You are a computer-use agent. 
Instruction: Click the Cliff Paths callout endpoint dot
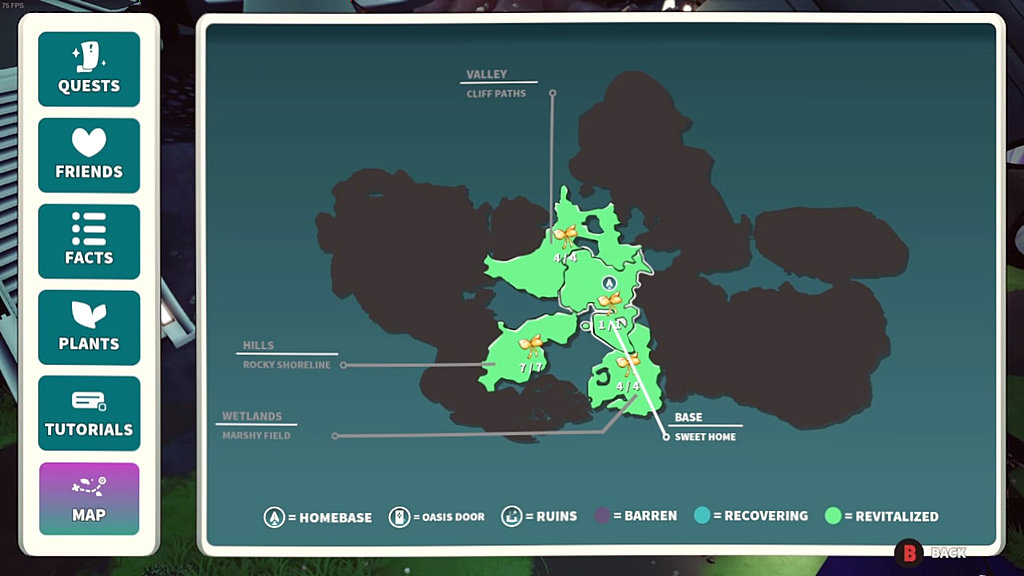point(552,93)
